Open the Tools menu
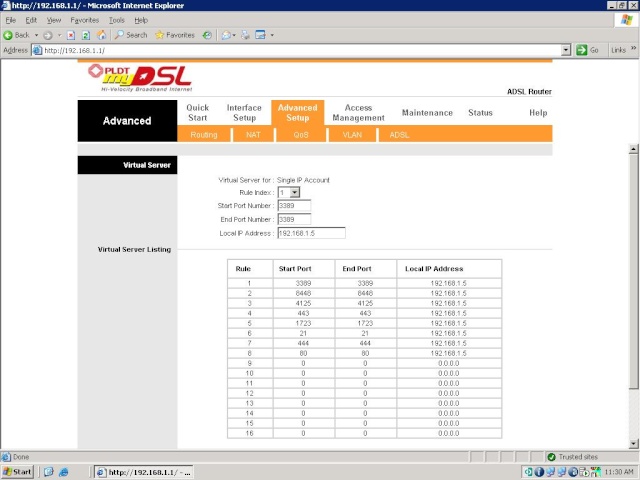Viewport: 640px width, 480px height. click(116, 20)
